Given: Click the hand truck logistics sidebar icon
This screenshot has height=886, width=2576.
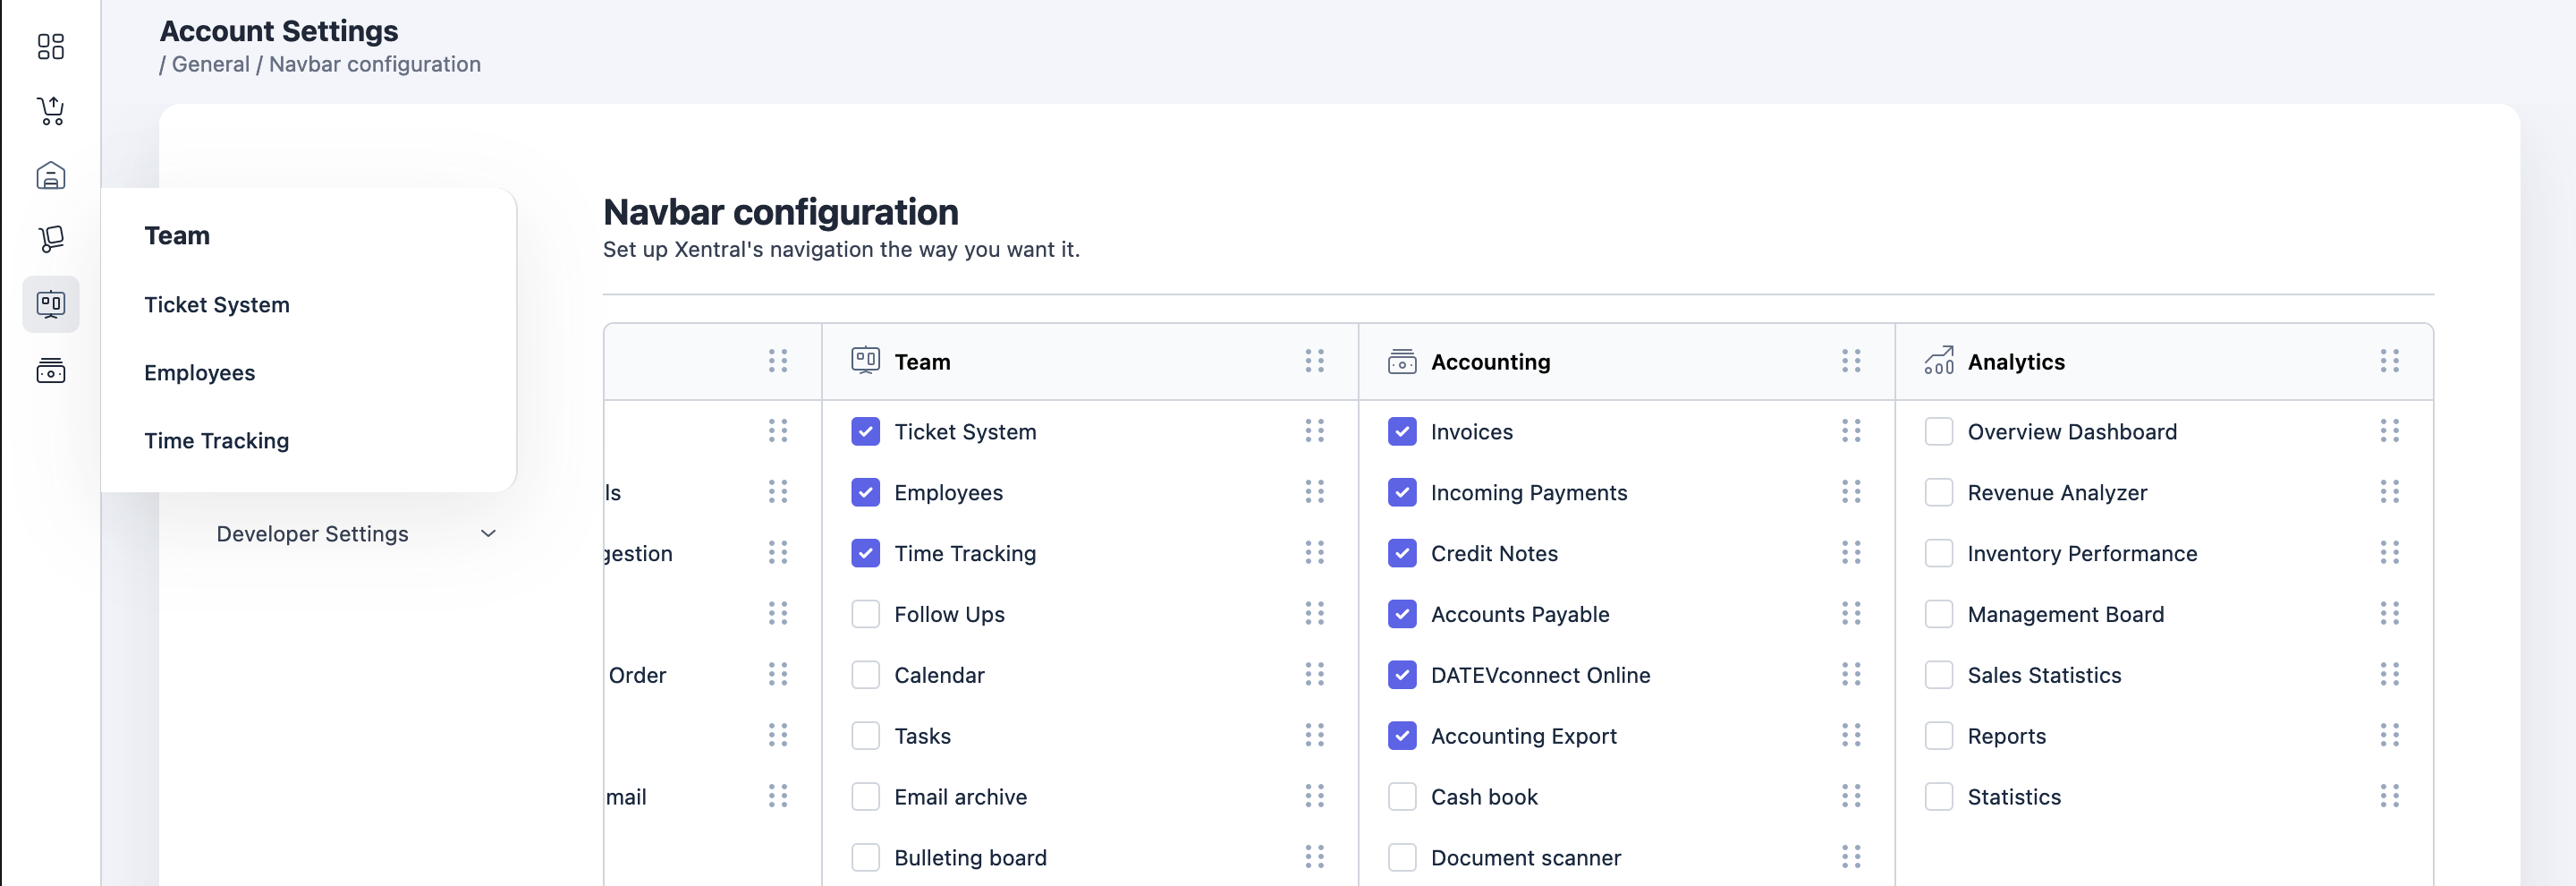Looking at the screenshot, I should click(x=51, y=239).
